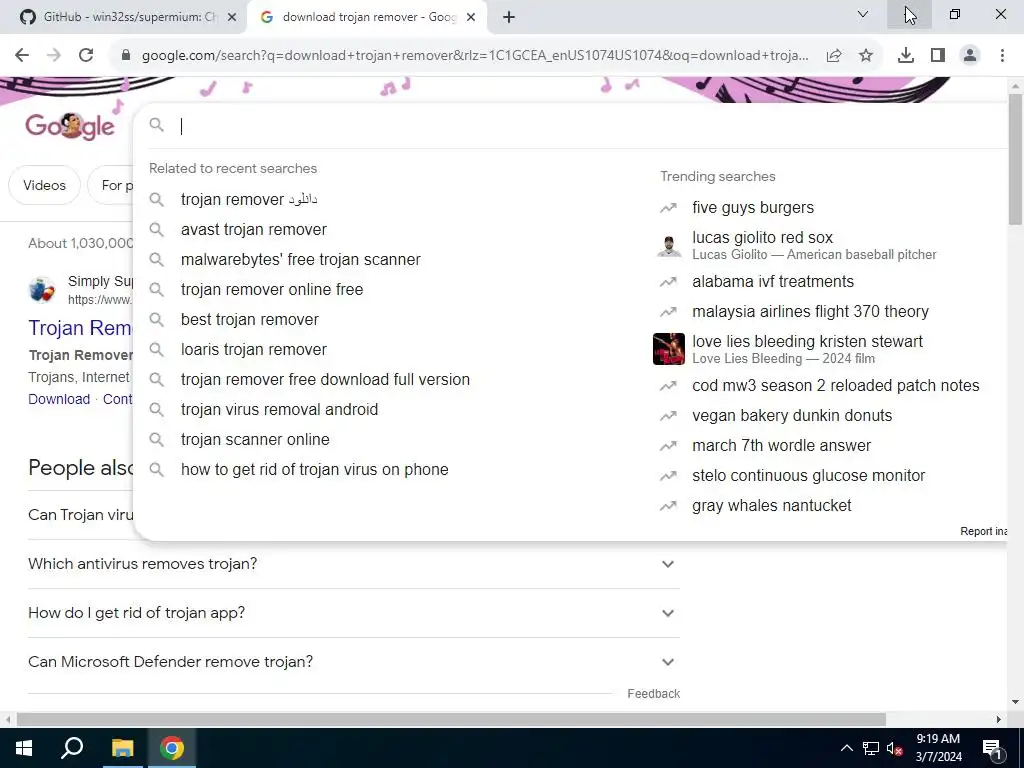Click the network tray icon
The height and width of the screenshot is (768, 1024).
pos(871,748)
